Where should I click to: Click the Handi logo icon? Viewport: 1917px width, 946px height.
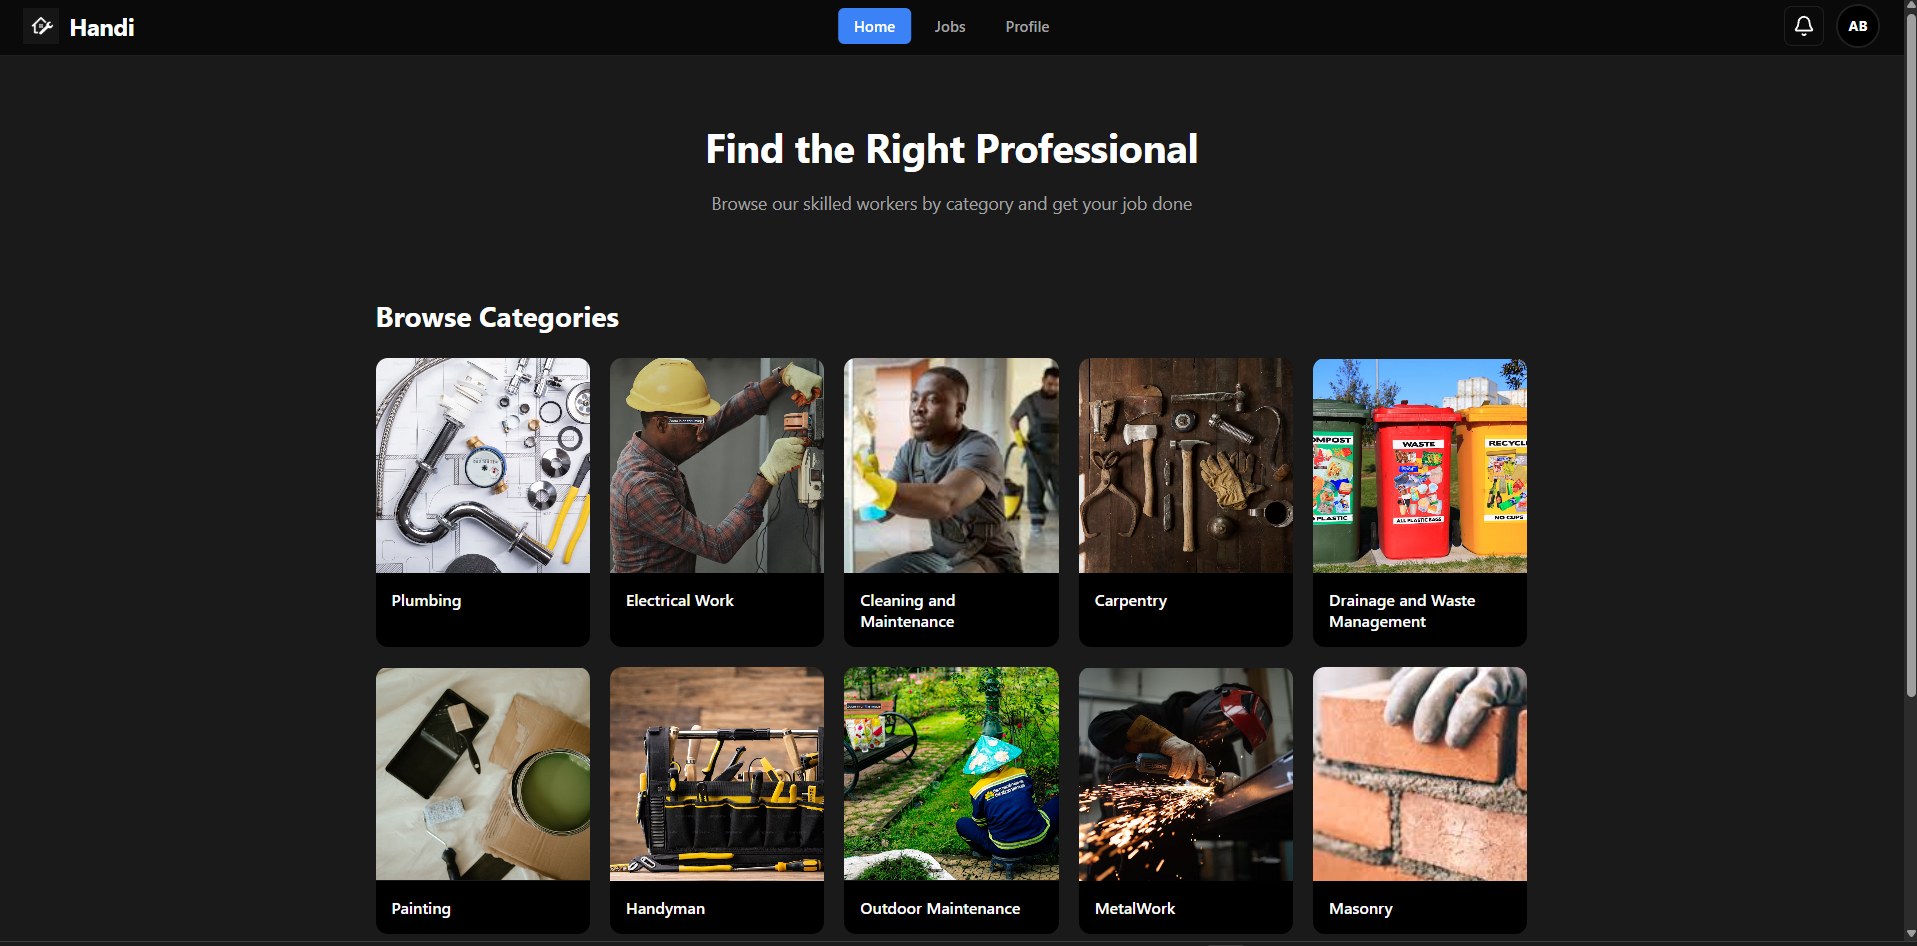pyautogui.click(x=41, y=26)
